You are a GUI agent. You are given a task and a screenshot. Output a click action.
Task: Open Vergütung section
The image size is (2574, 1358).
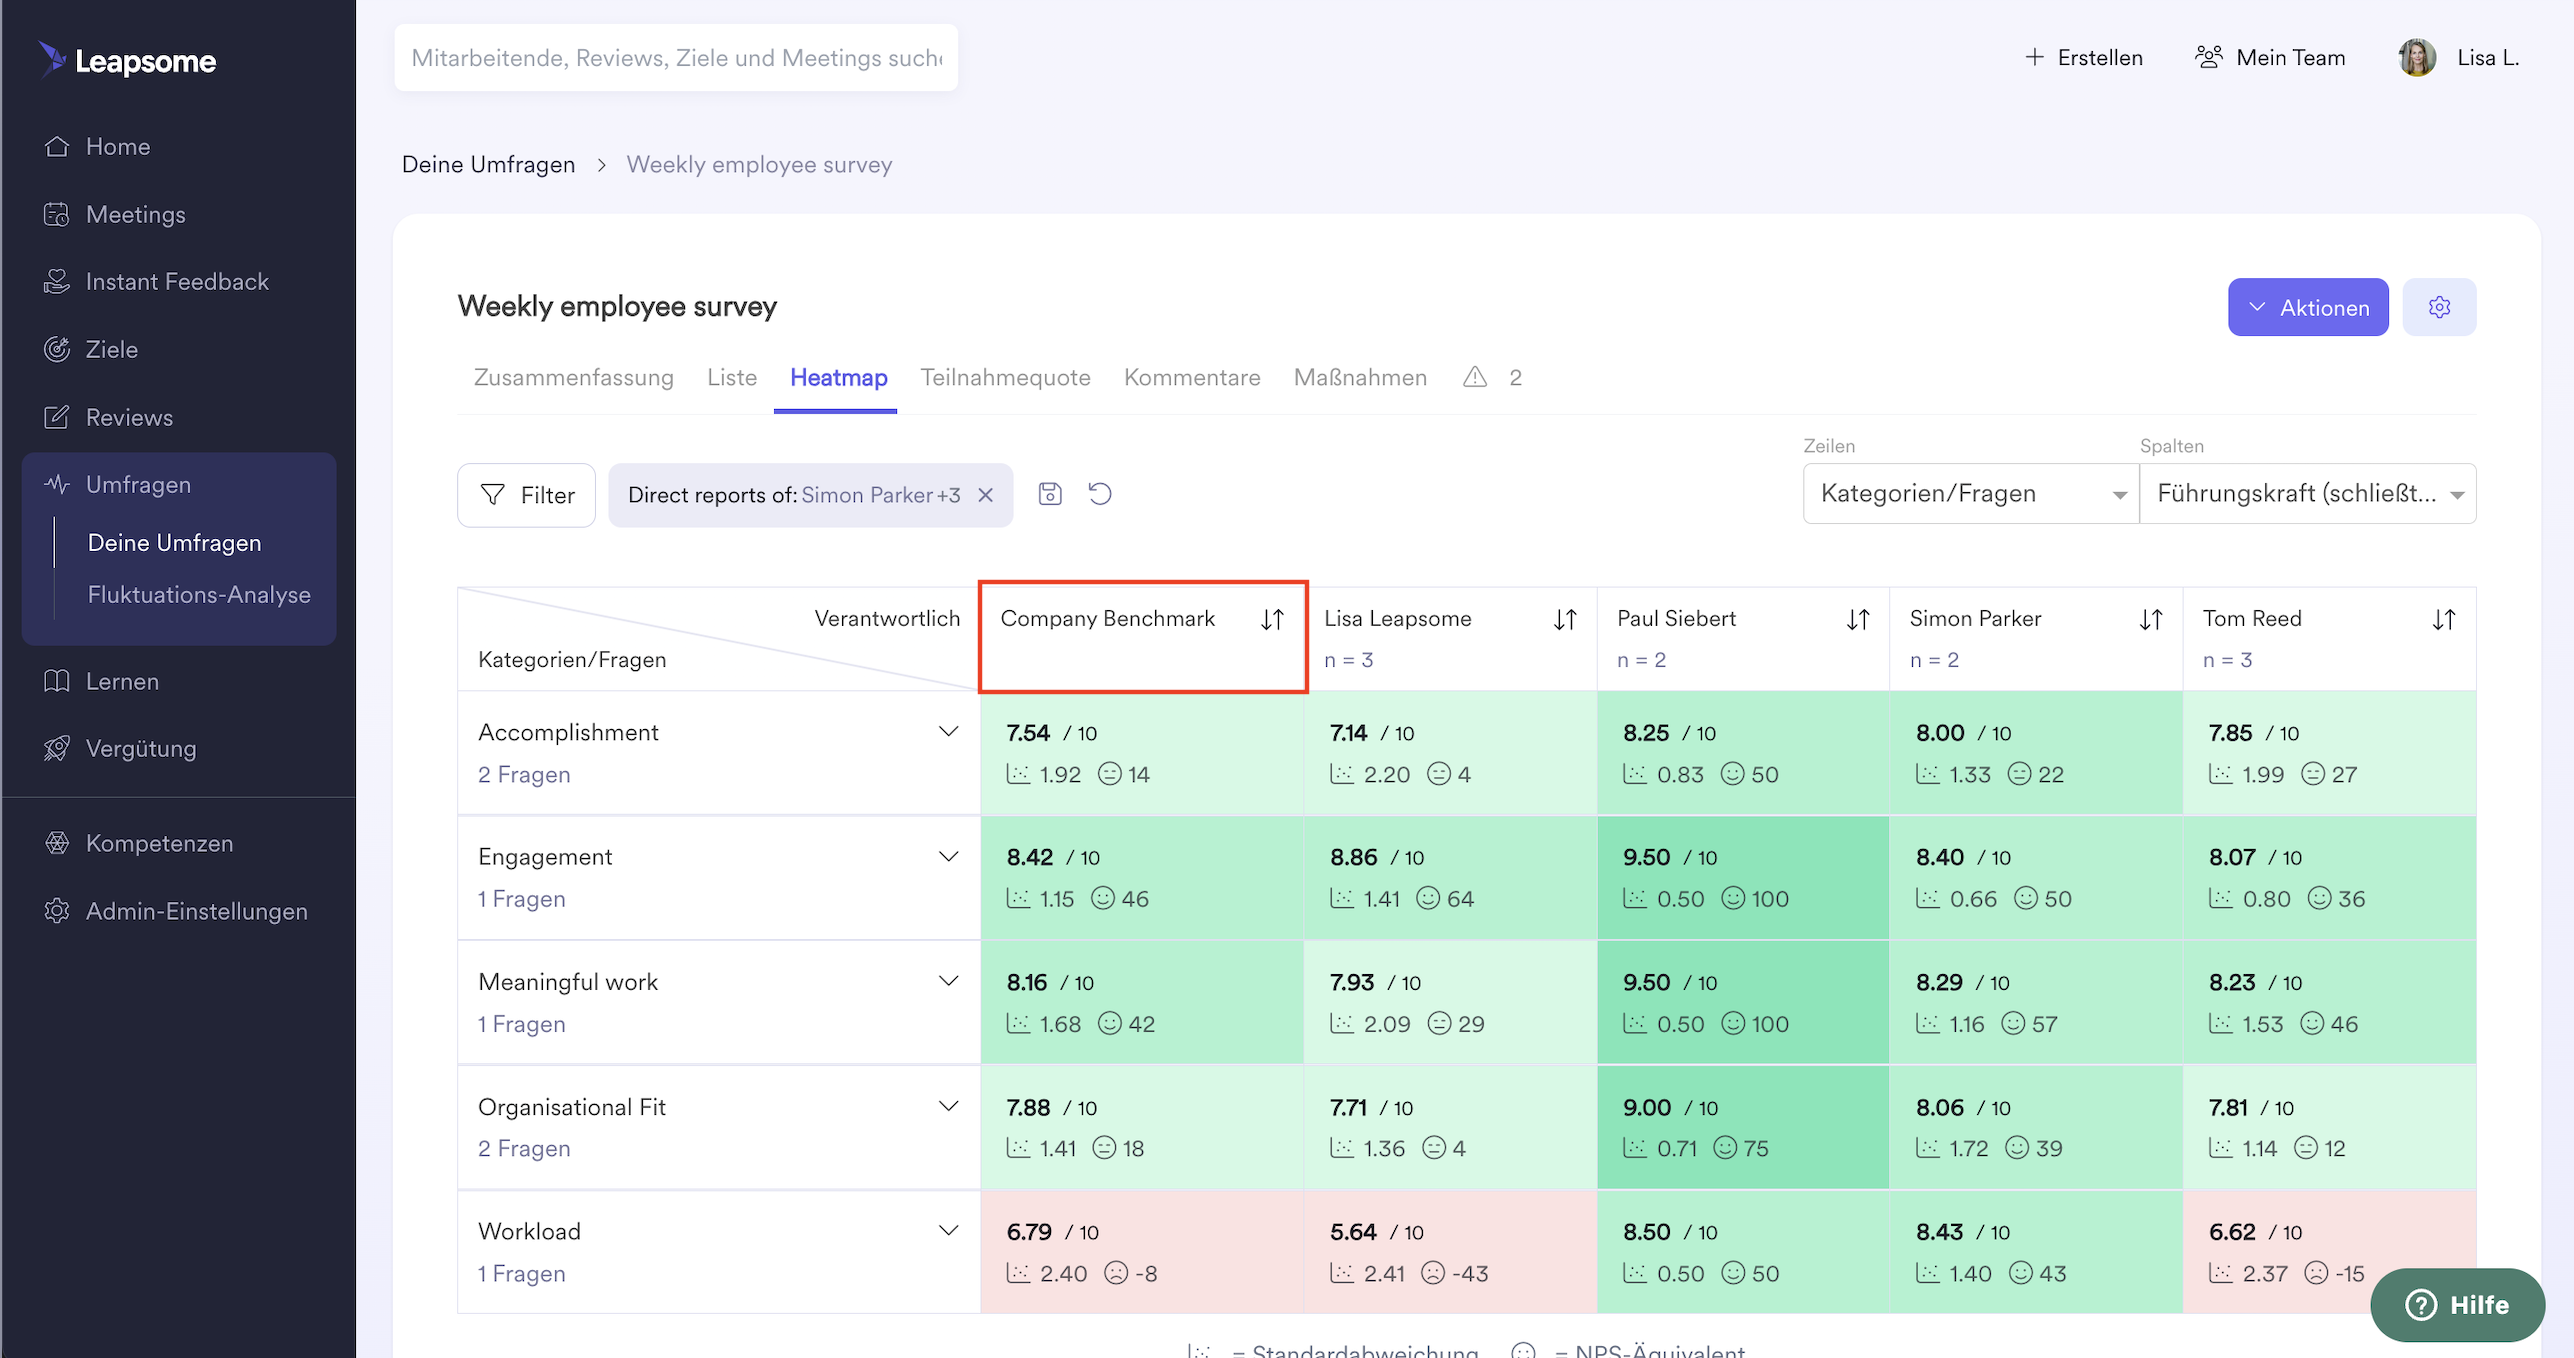(120, 748)
